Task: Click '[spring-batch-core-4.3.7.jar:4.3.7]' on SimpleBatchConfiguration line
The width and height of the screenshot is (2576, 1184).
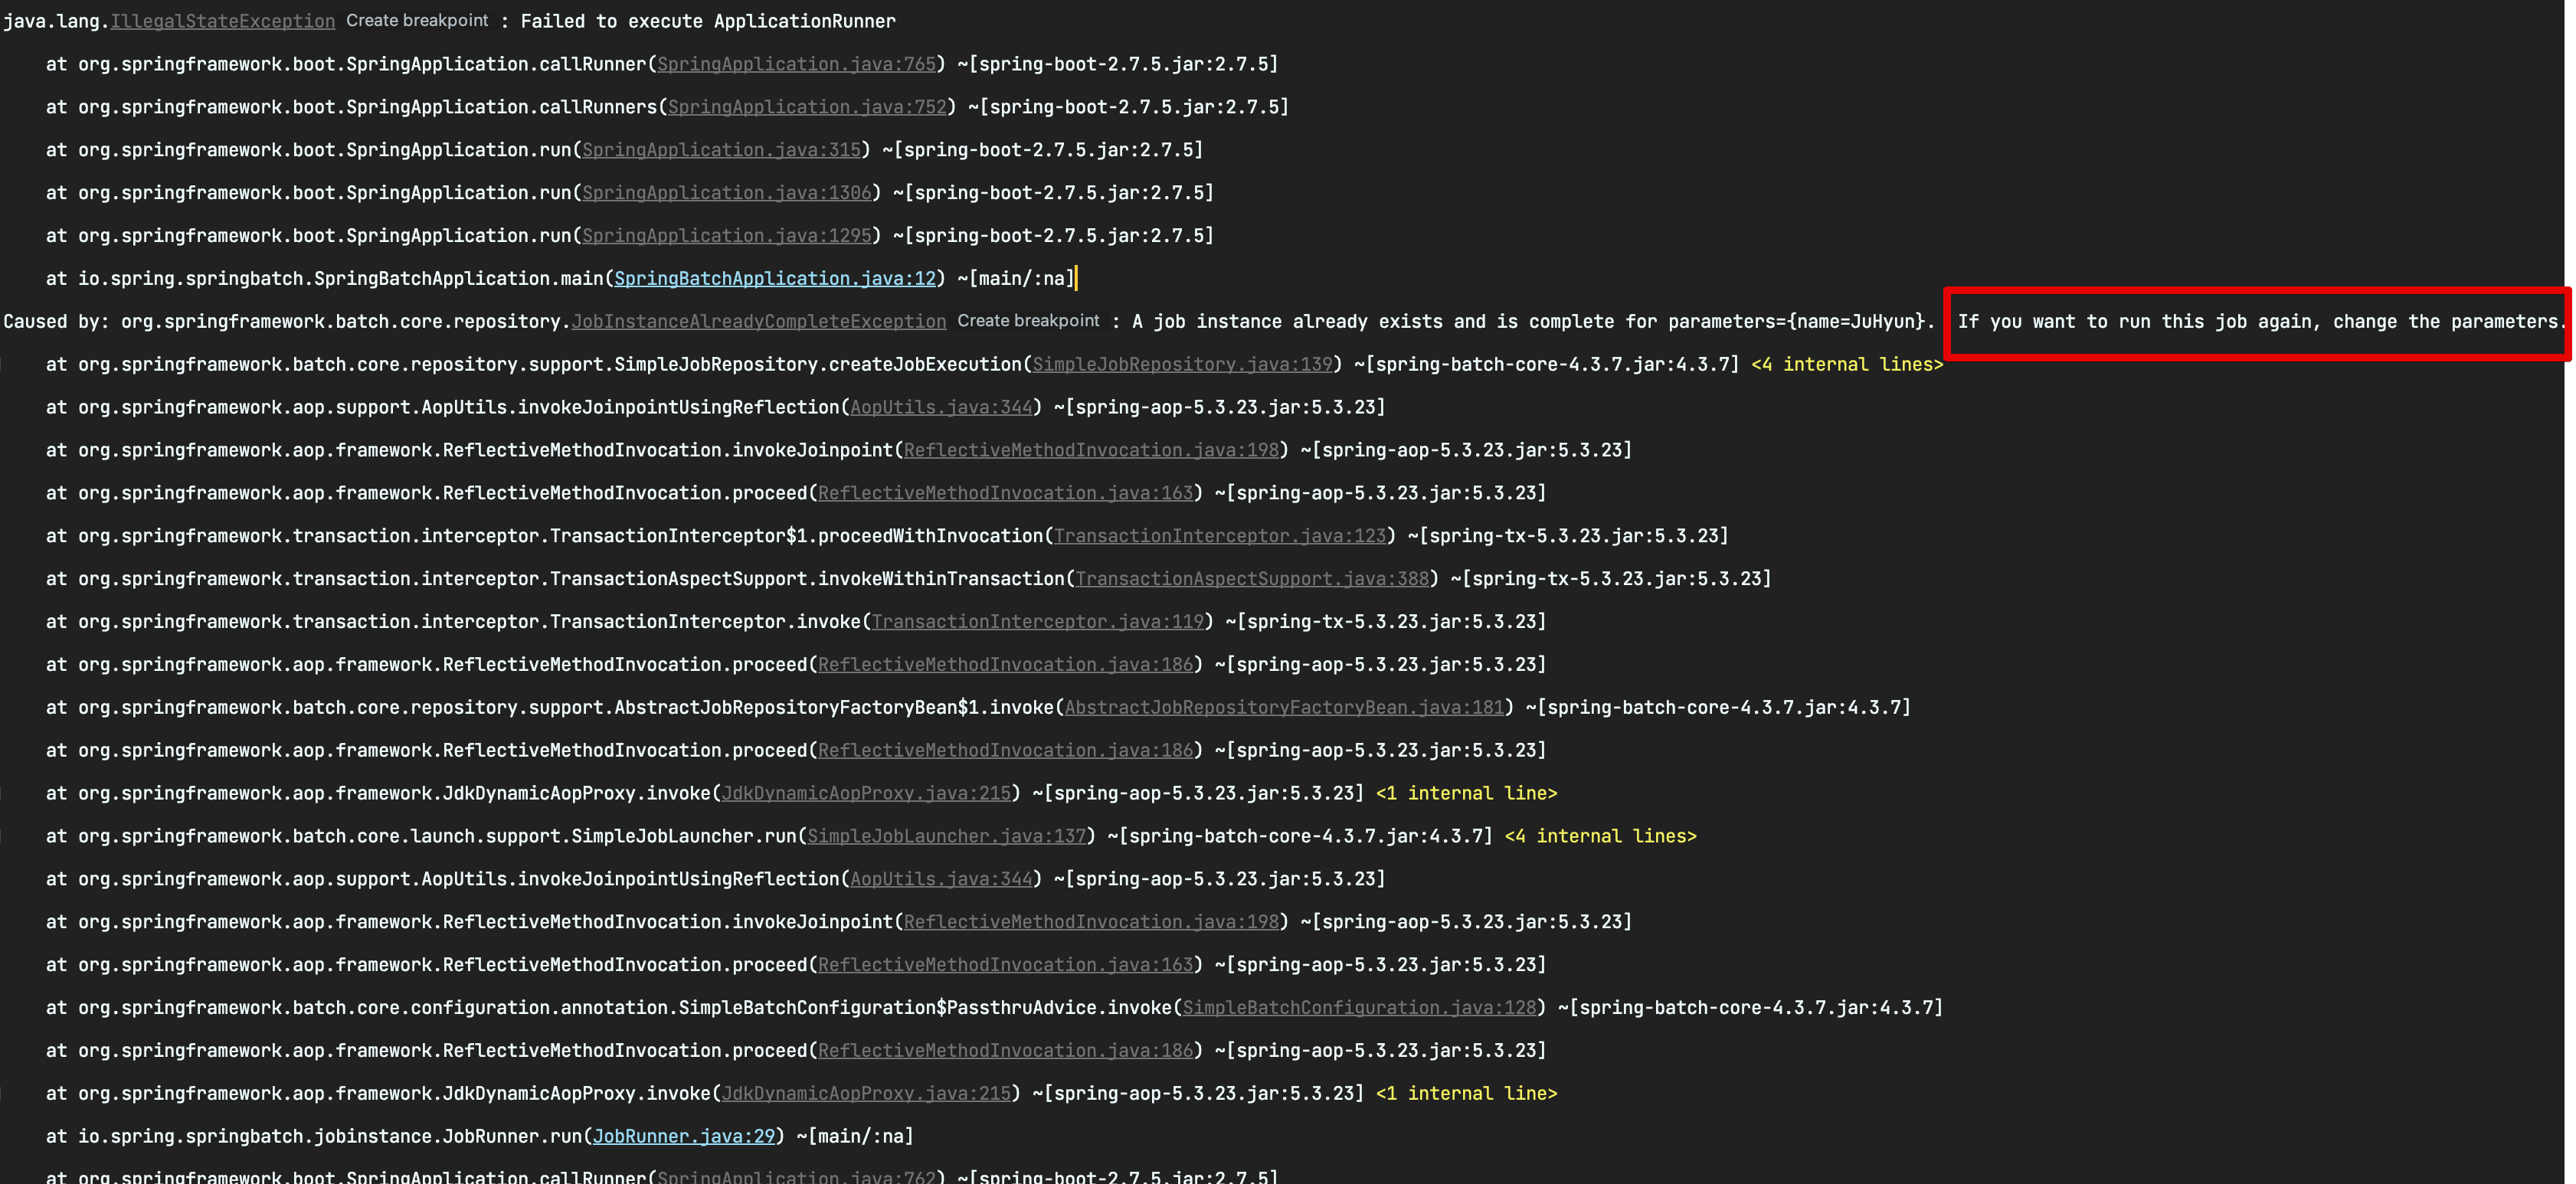Action: click(x=1756, y=1008)
